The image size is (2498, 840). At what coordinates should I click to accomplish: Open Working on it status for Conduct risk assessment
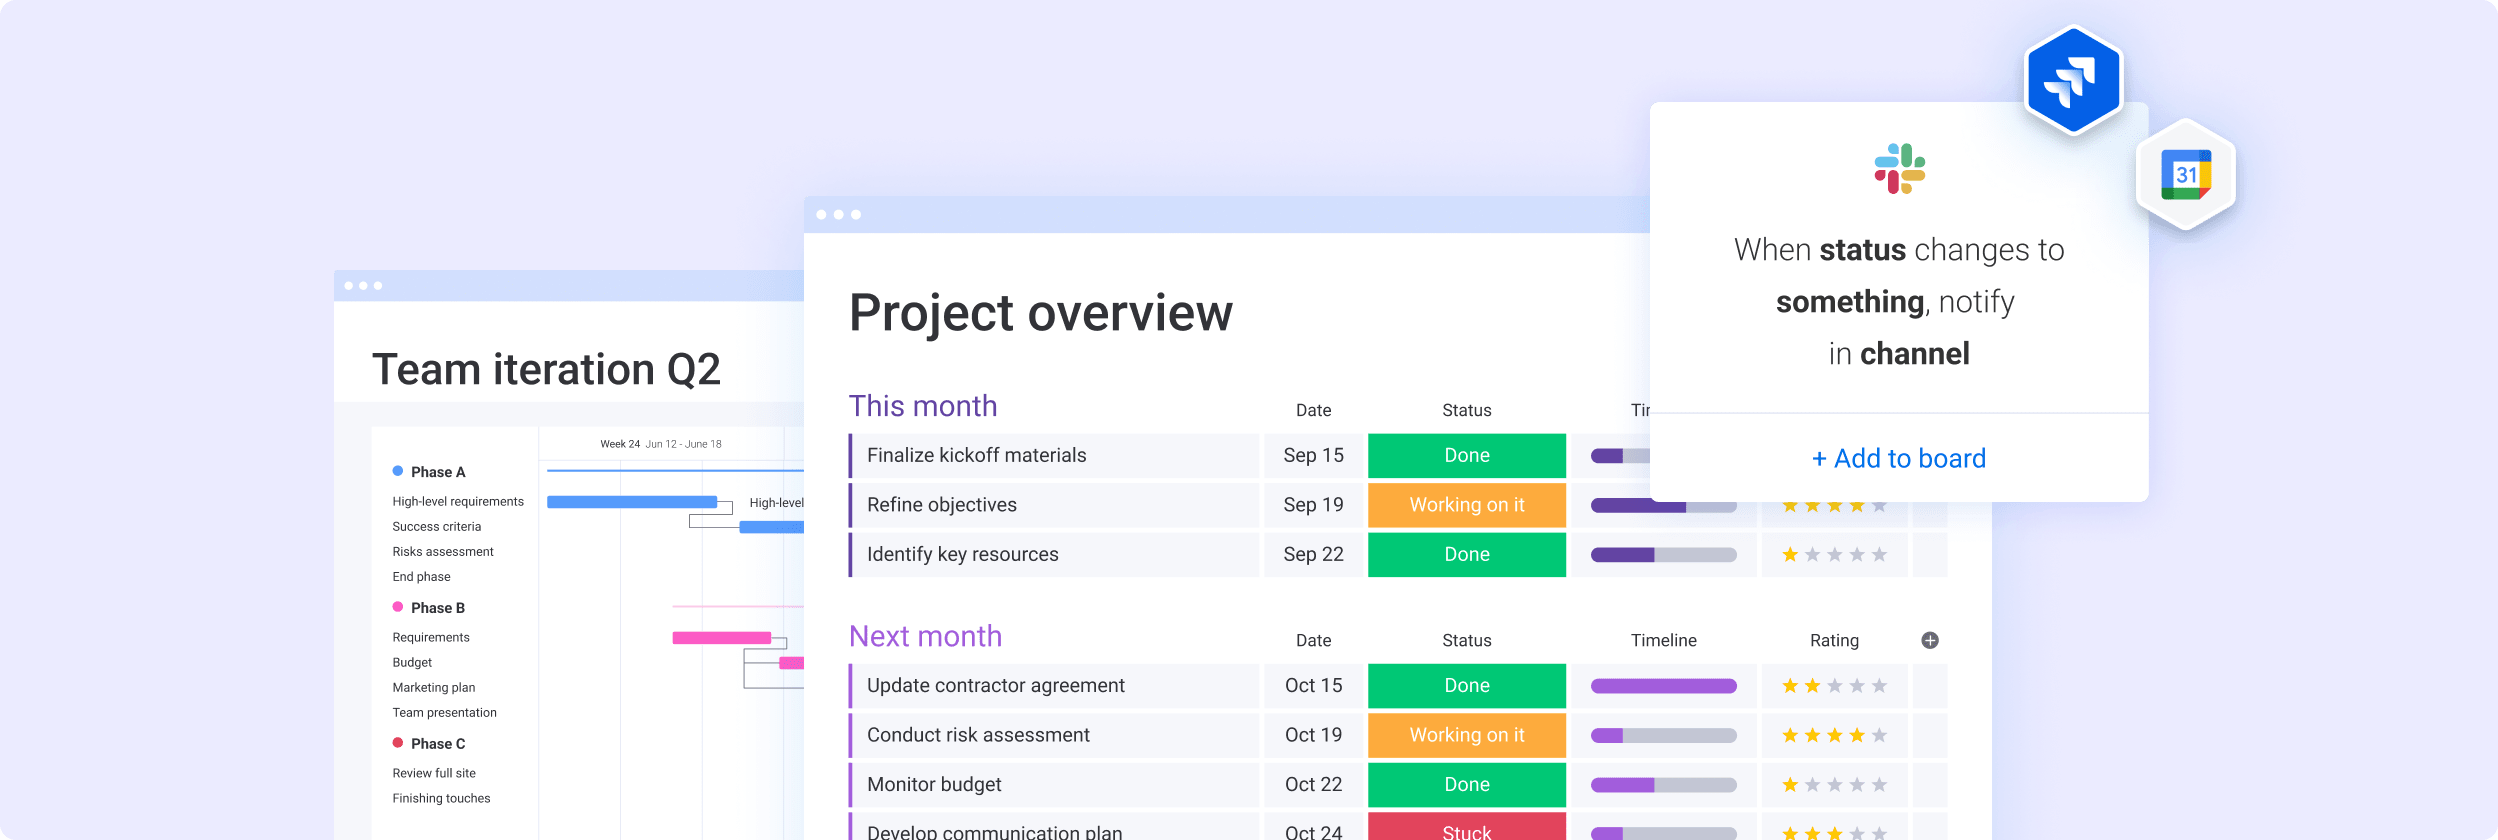[1467, 735]
